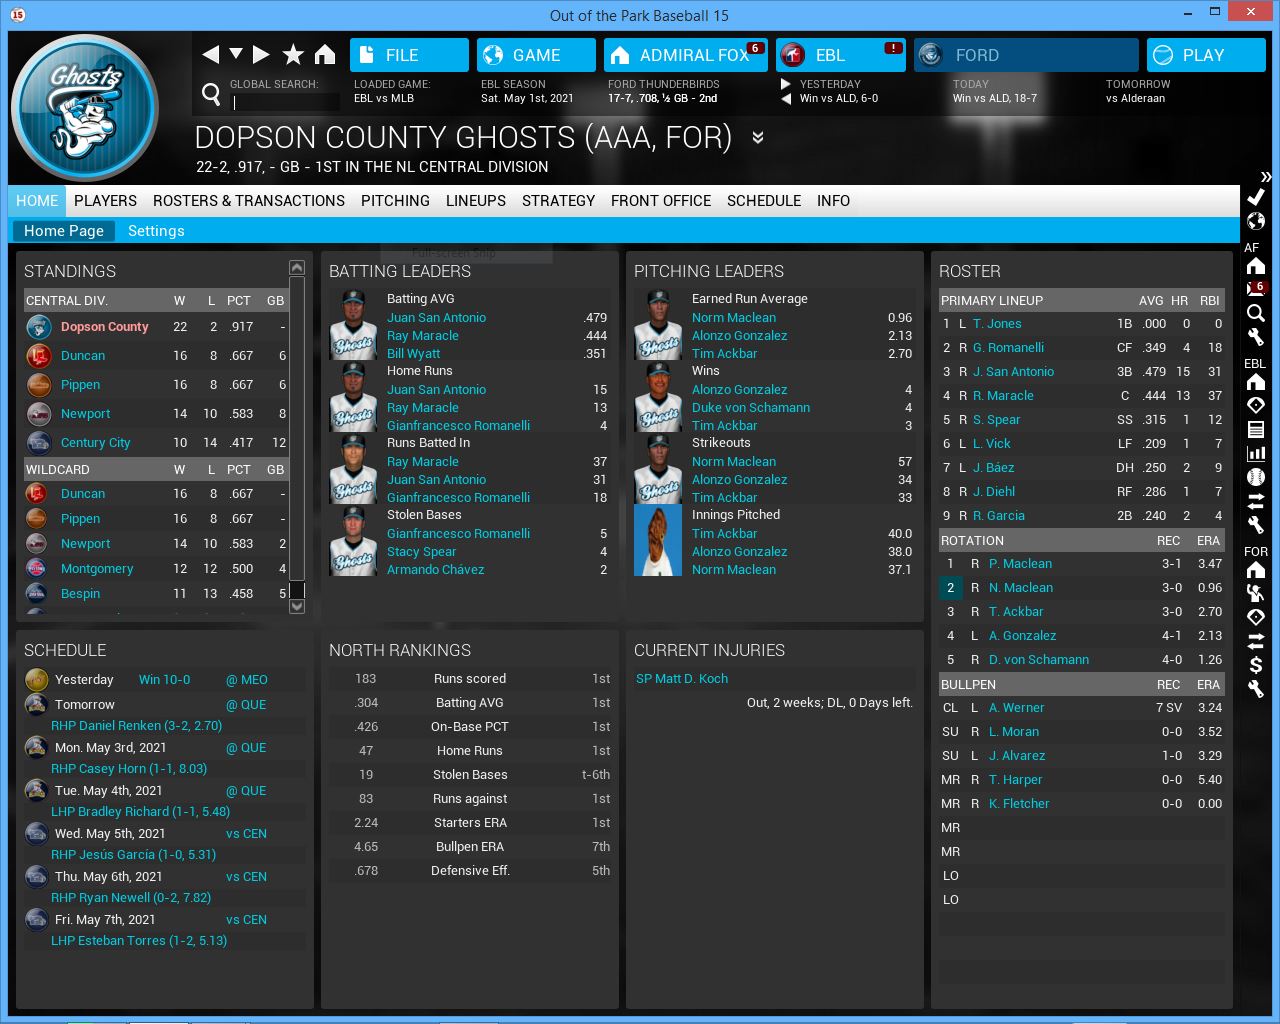1280x1024 pixels.
Task: Click the globe icon in the right sidebar
Action: 1256,221
